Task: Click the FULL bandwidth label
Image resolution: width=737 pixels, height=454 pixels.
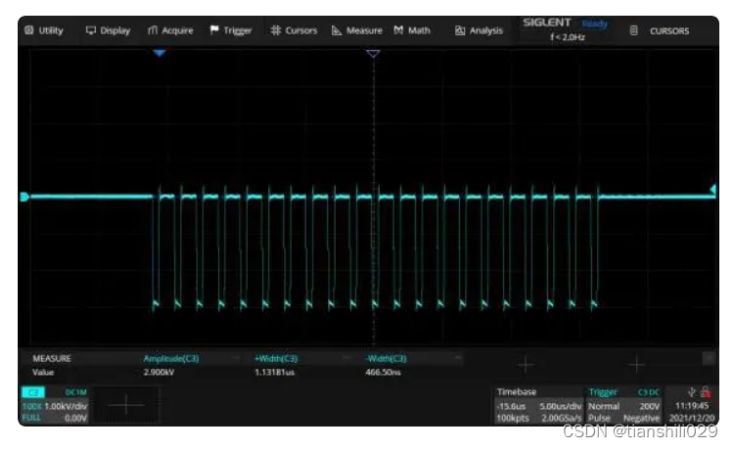Action: pyautogui.click(x=31, y=418)
